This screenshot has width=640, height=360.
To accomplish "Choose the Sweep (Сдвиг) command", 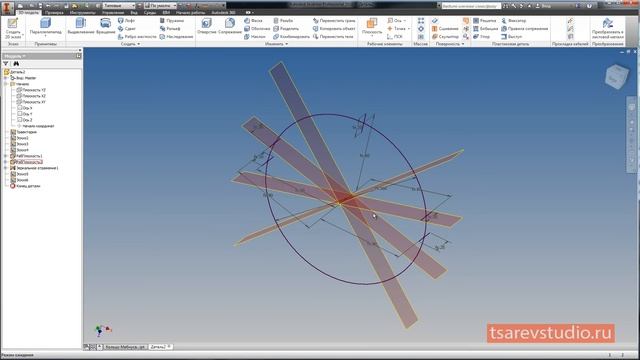I will pos(127,29).
